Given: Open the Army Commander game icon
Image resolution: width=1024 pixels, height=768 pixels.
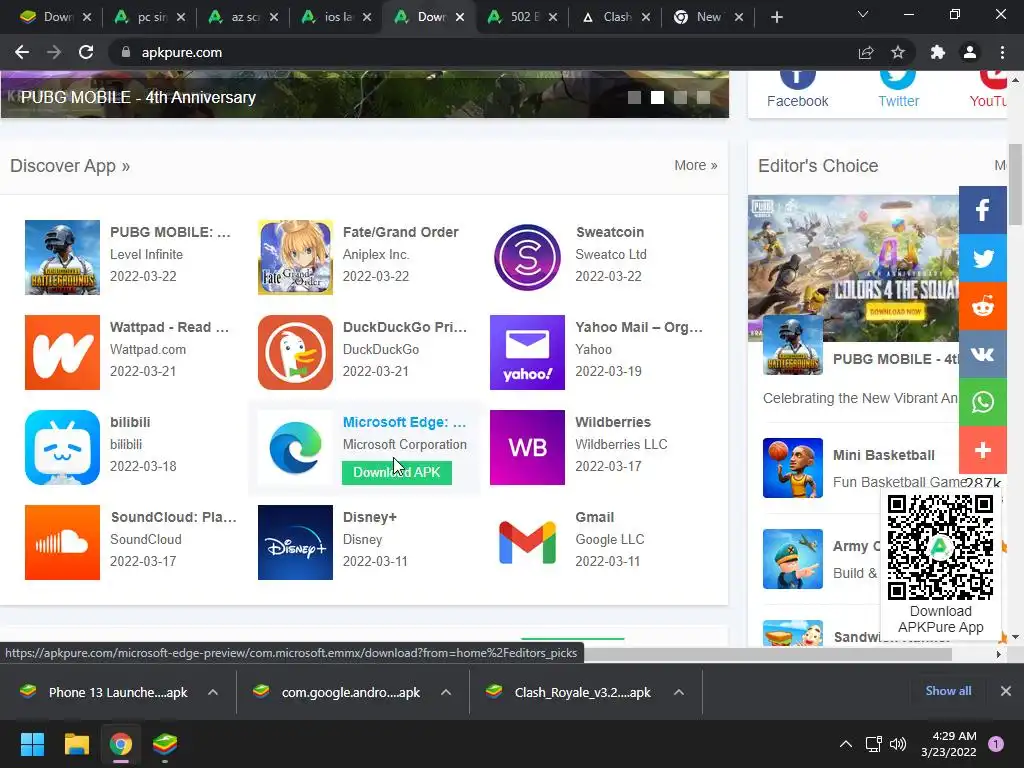Looking at the screenshot, I should pyautogui.click(x=793, y=559).
